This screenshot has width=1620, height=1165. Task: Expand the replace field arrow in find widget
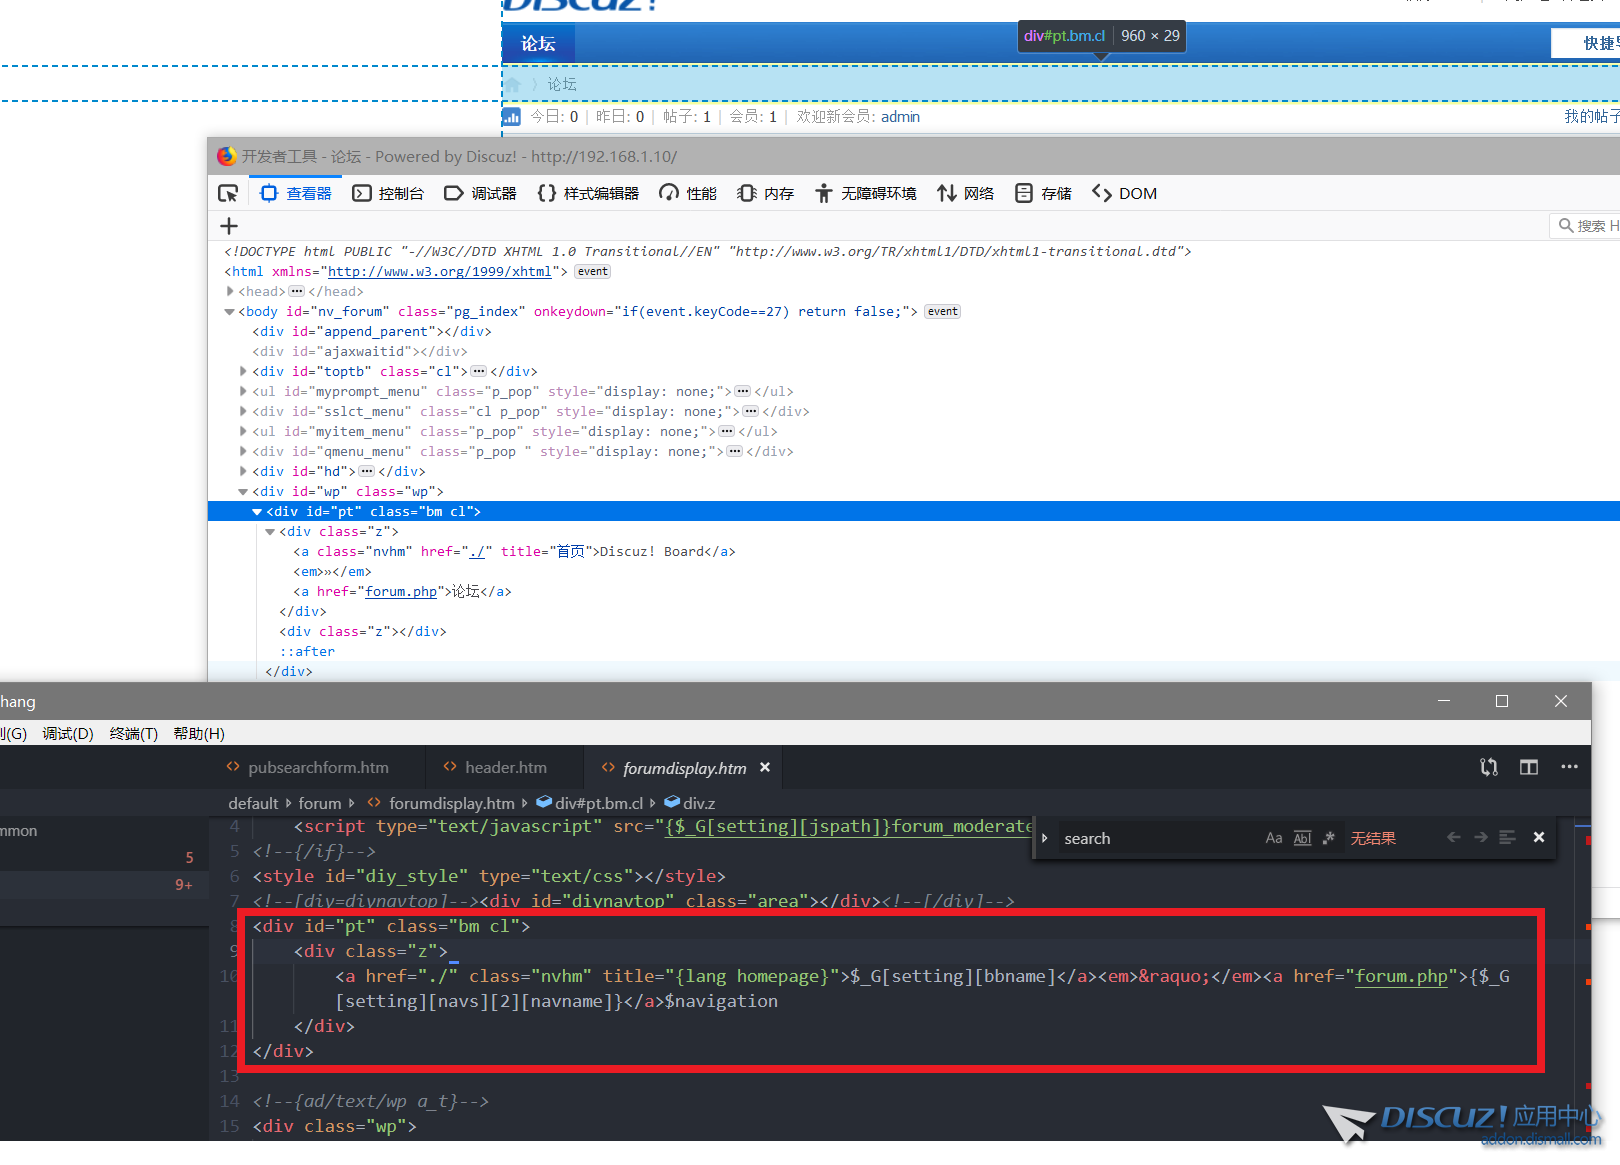pos(1044,838)
